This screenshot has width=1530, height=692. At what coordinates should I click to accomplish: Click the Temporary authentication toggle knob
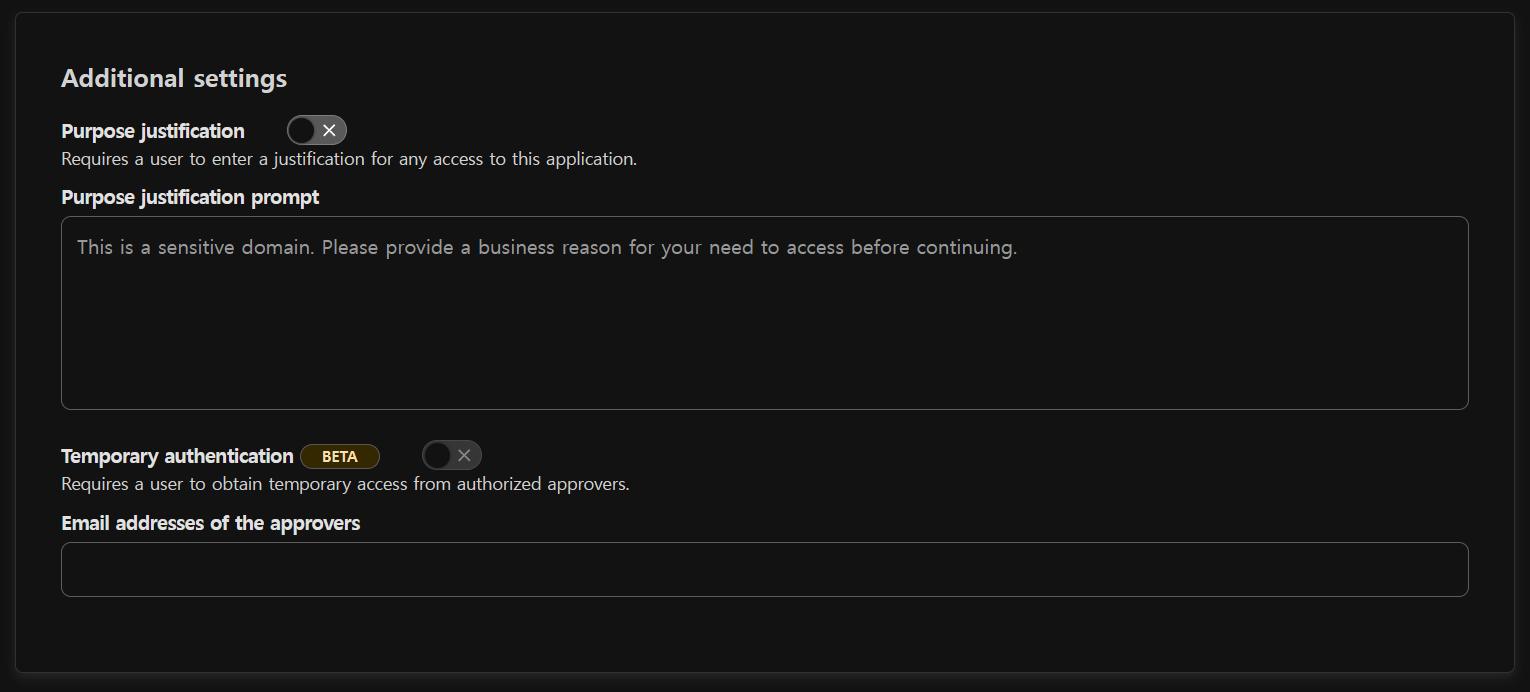coord(437,456)
